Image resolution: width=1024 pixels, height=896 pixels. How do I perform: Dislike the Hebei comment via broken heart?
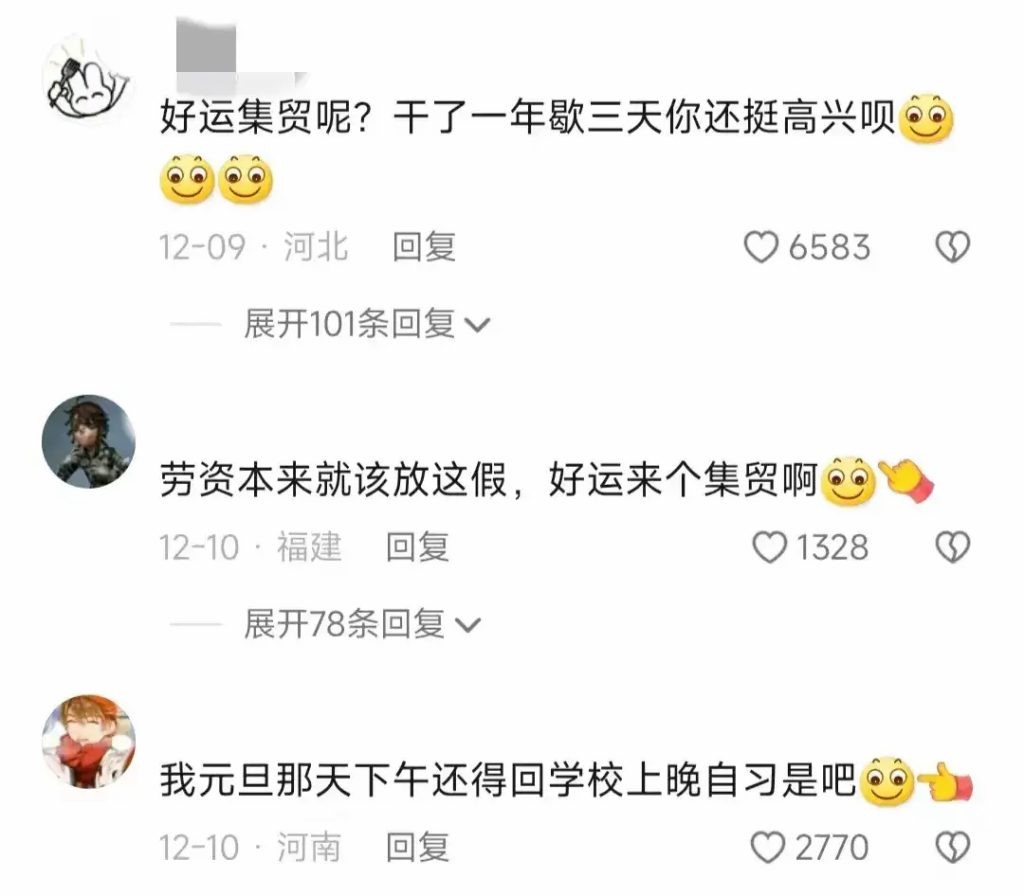pos(953,248)
